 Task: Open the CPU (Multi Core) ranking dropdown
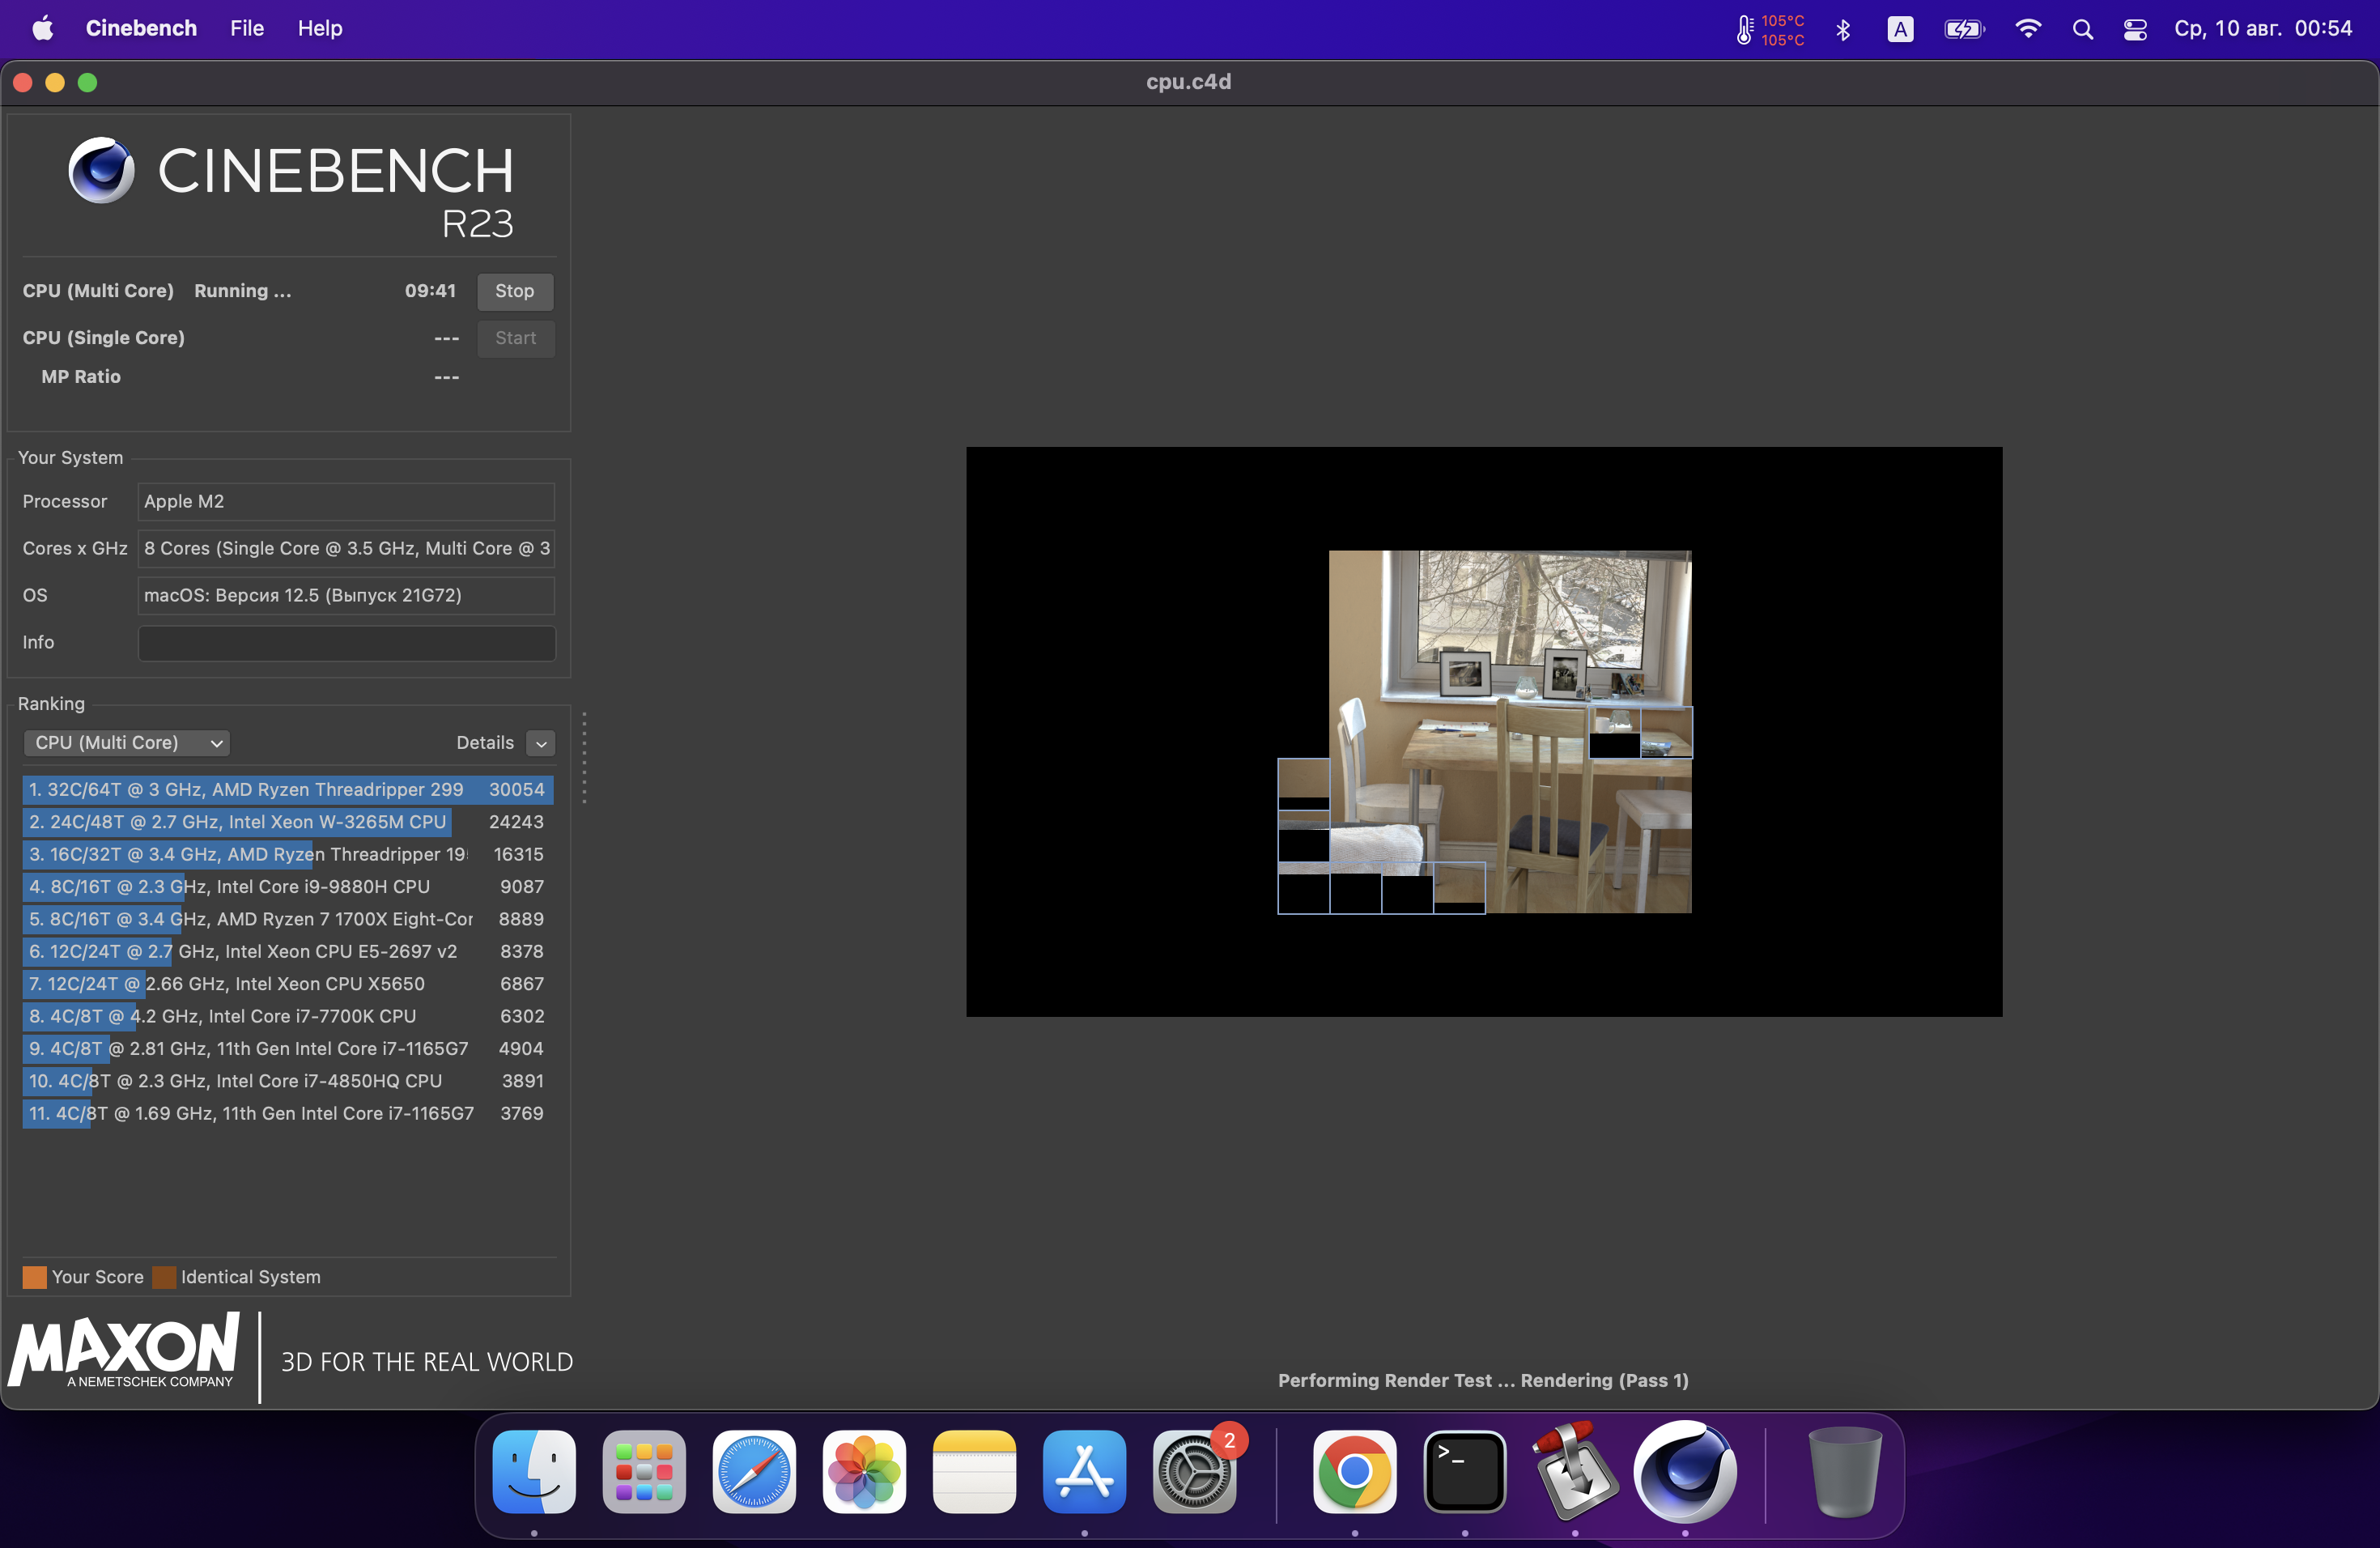[x=127, y=743]
